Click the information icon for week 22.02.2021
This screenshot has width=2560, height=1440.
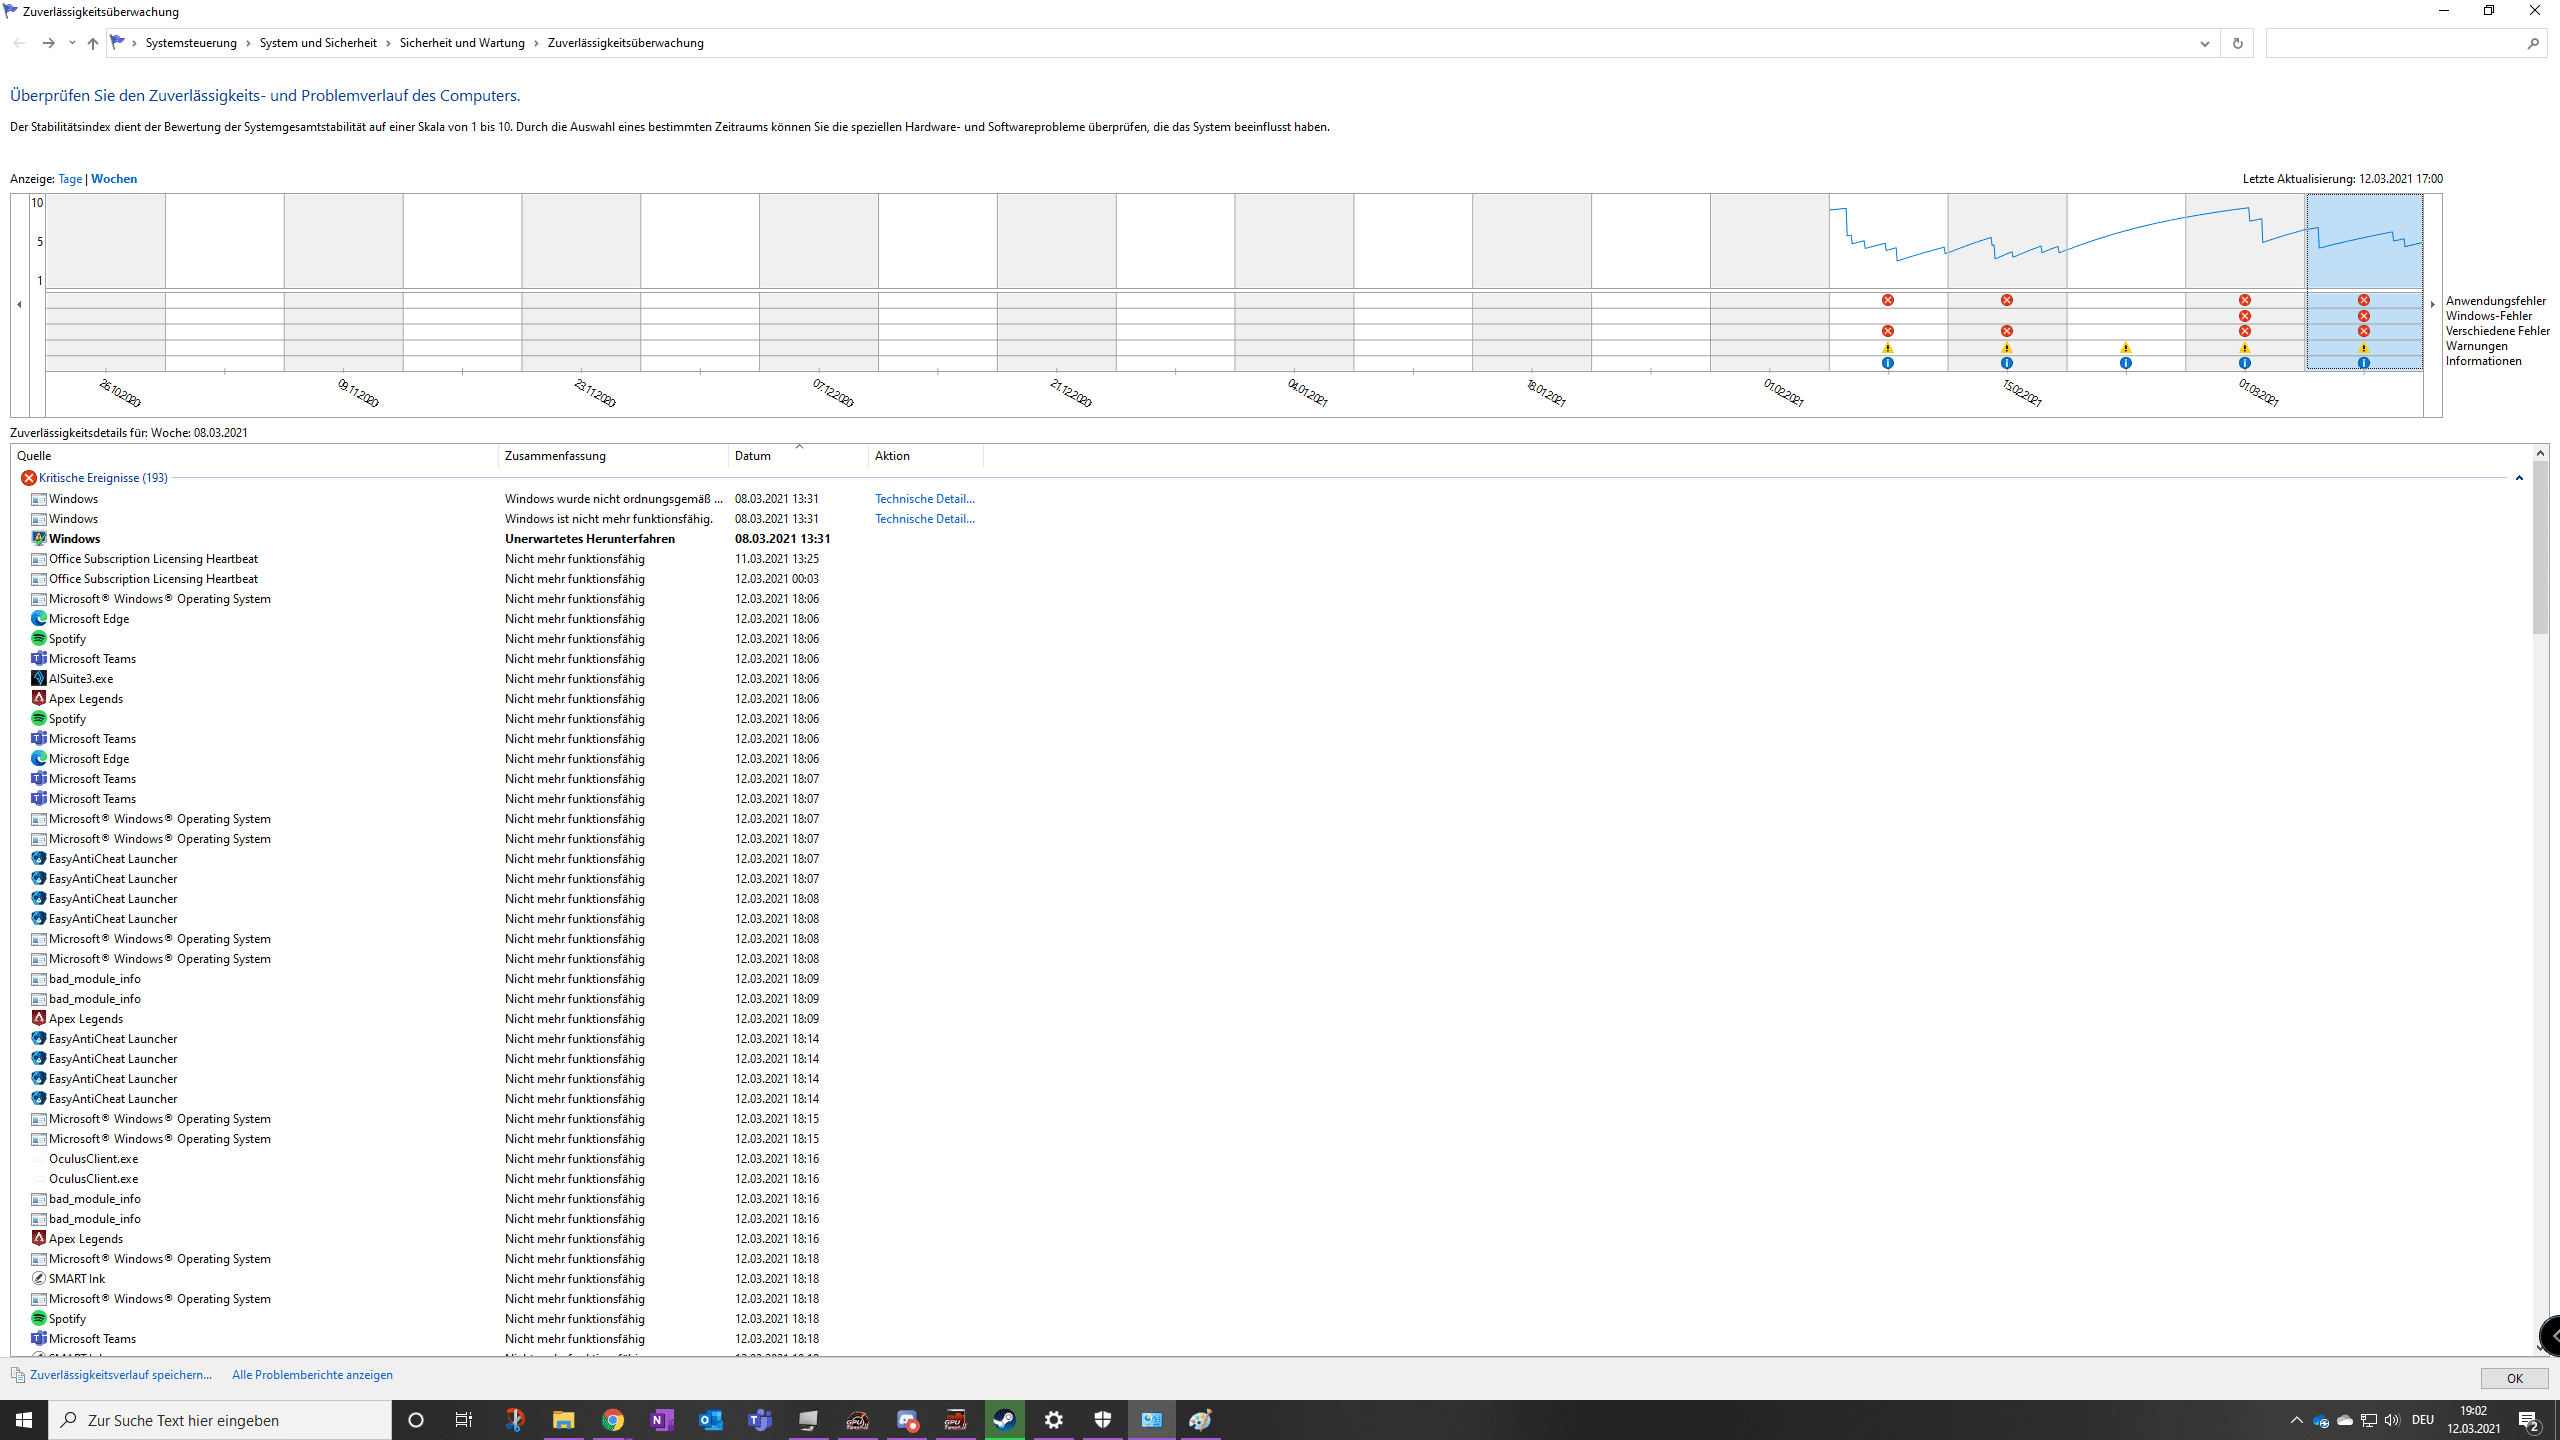point(2125,363)
